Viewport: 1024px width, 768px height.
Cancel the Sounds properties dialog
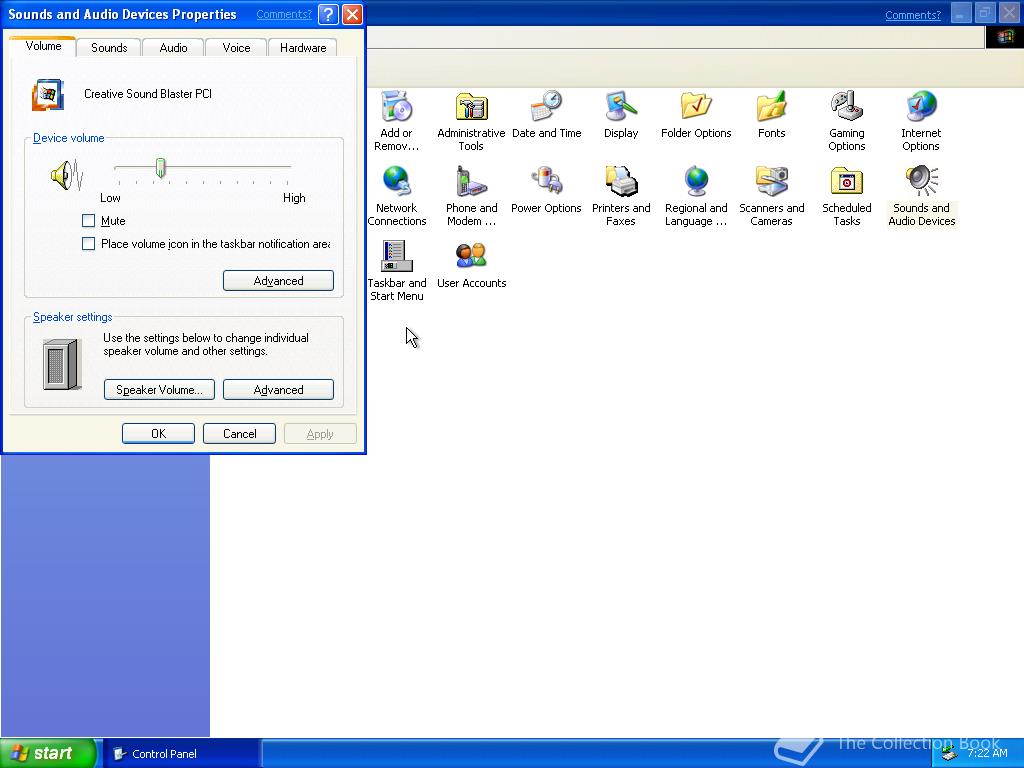[x=240, y=434]
